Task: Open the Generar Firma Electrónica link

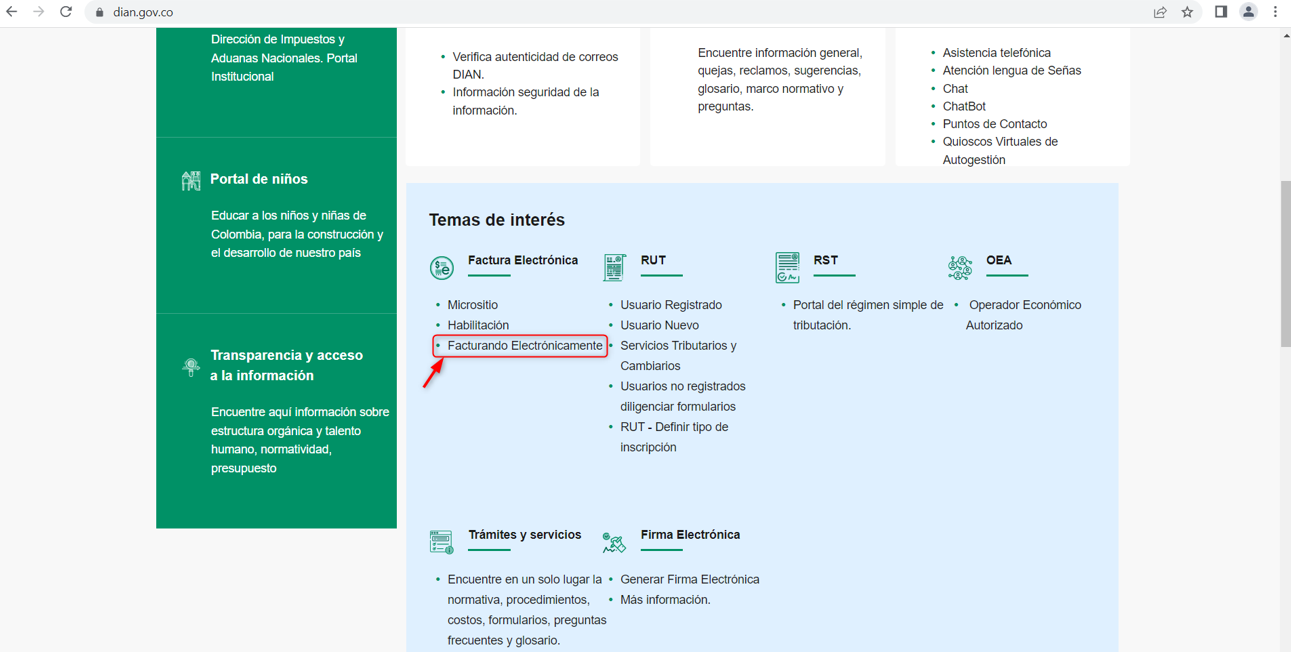Action: tap(689, 579)
